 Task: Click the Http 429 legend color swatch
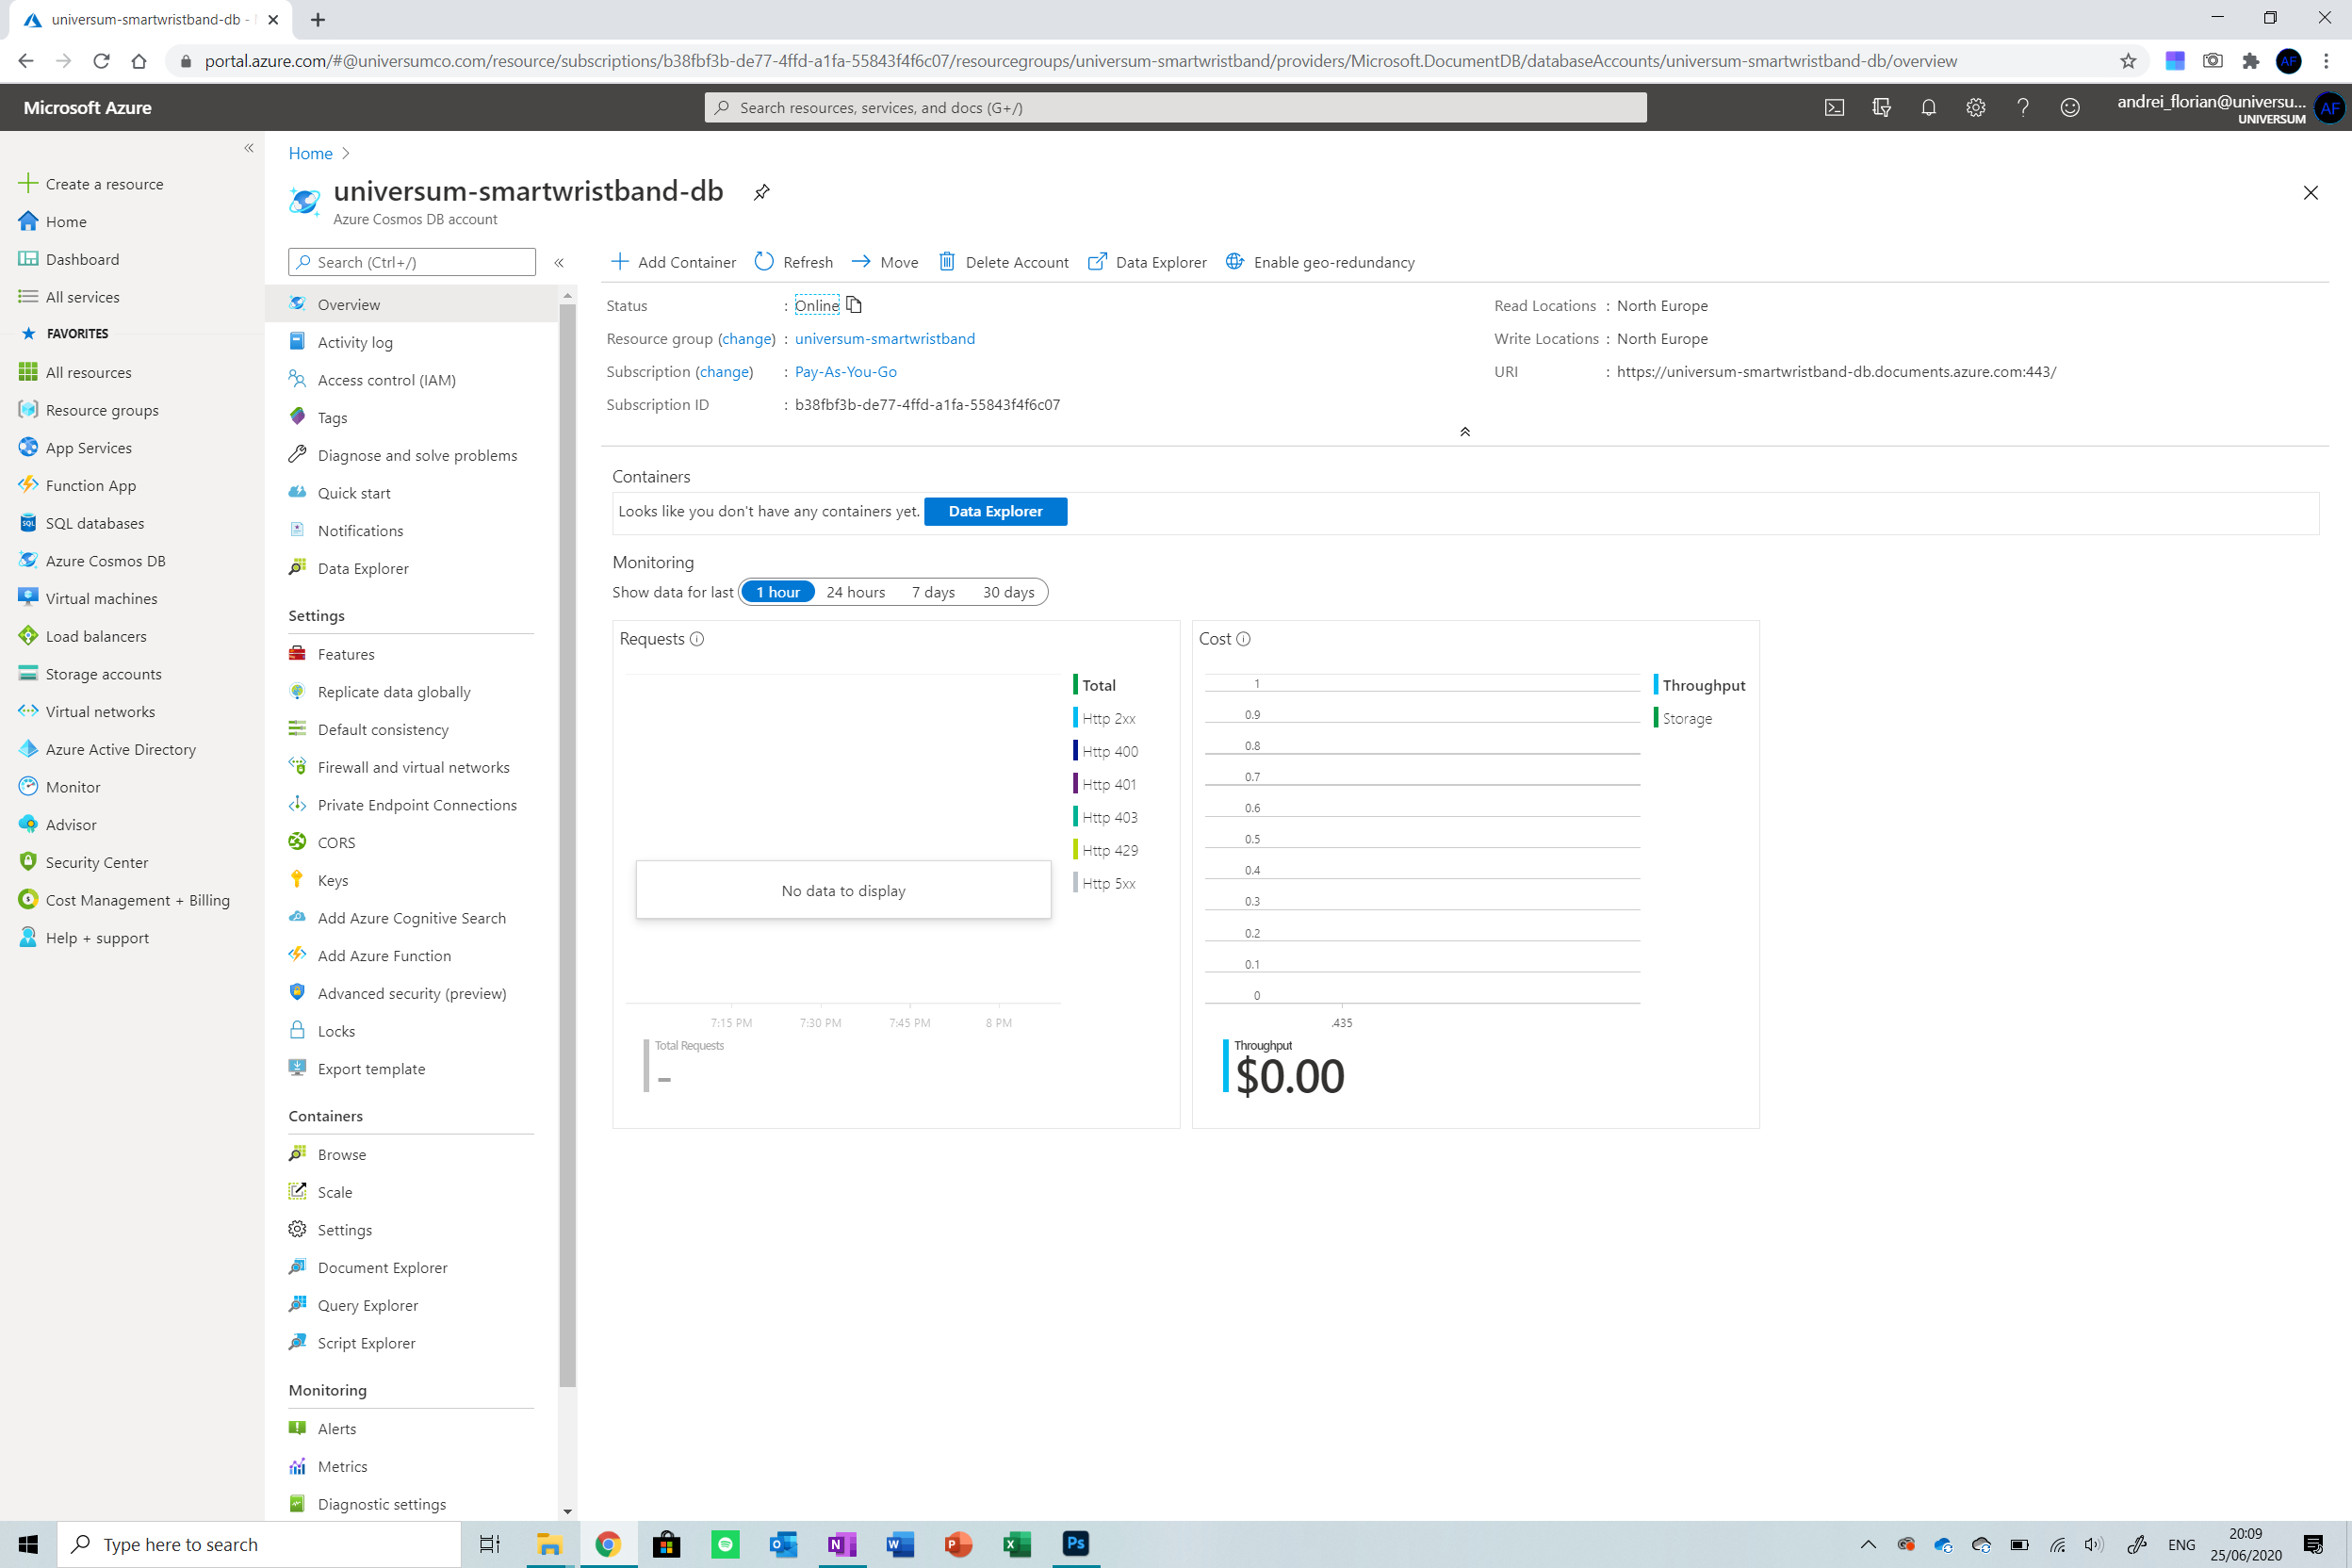pyautogui.click(x=1075, y=850)
